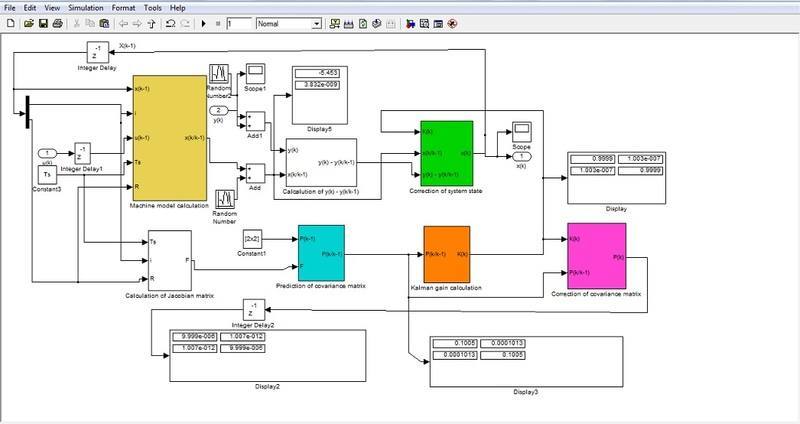Screen dimensions: 800x424
Task: Print the model using the printer icon
Action: pyautogui.click(x=57, y=22)
